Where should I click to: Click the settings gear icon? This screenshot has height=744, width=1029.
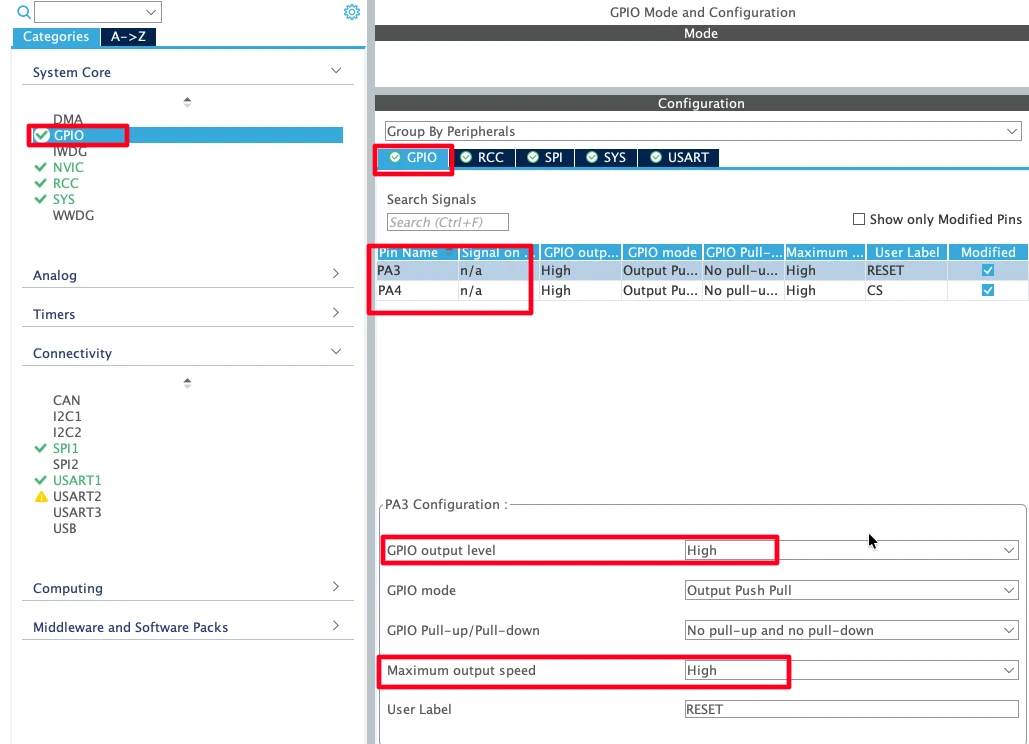click(x=351, y=12)
